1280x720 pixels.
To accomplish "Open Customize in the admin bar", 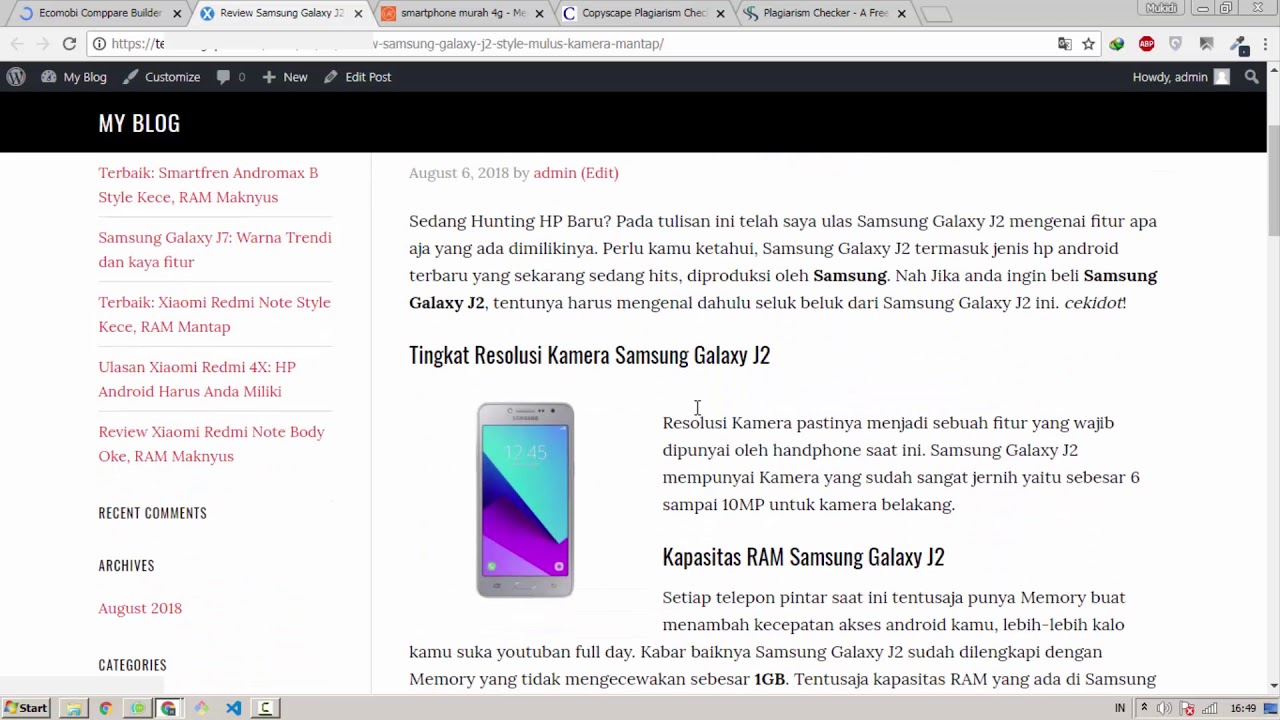I will (x=162, y=77).
